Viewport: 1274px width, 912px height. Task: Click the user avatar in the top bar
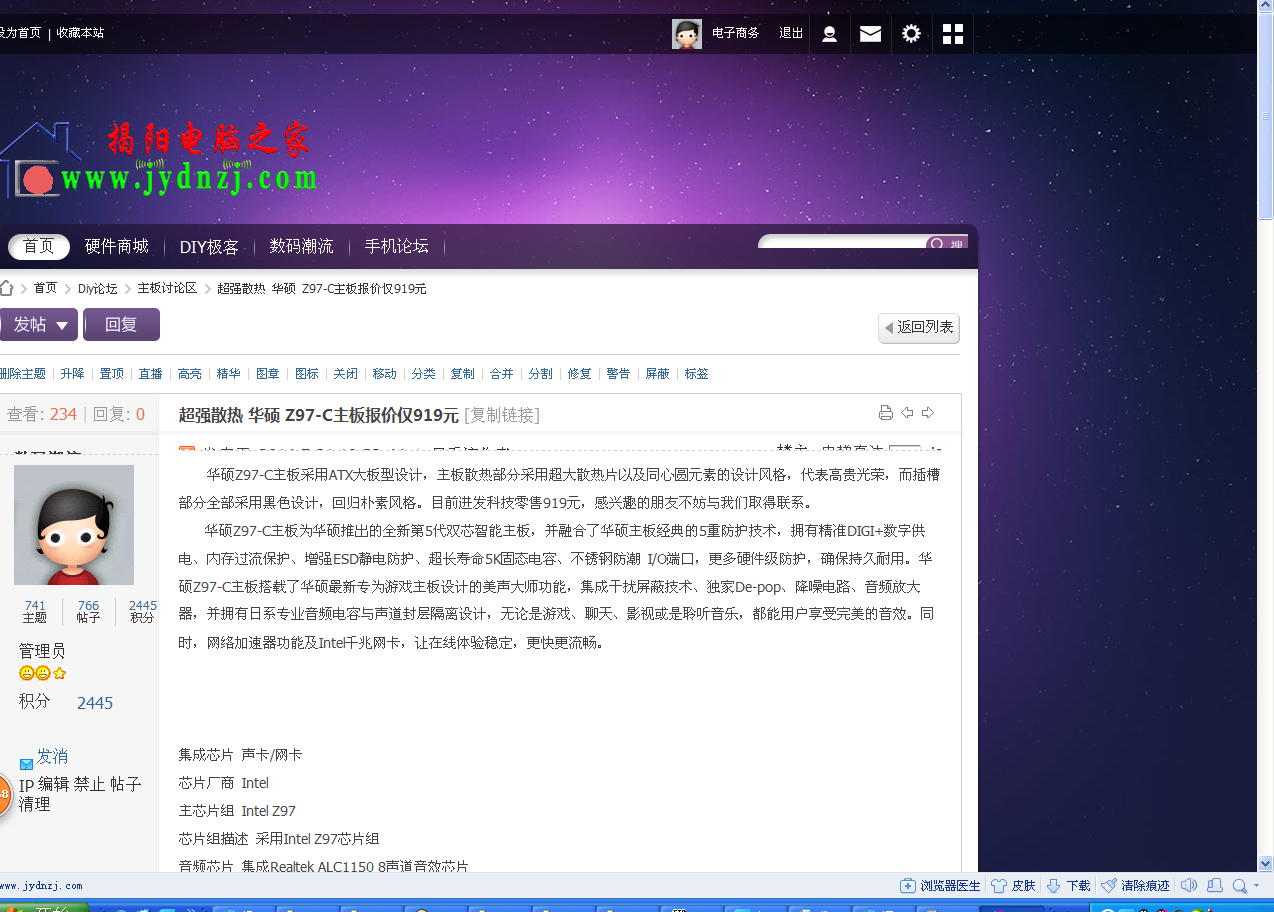(x=687, y=34)
